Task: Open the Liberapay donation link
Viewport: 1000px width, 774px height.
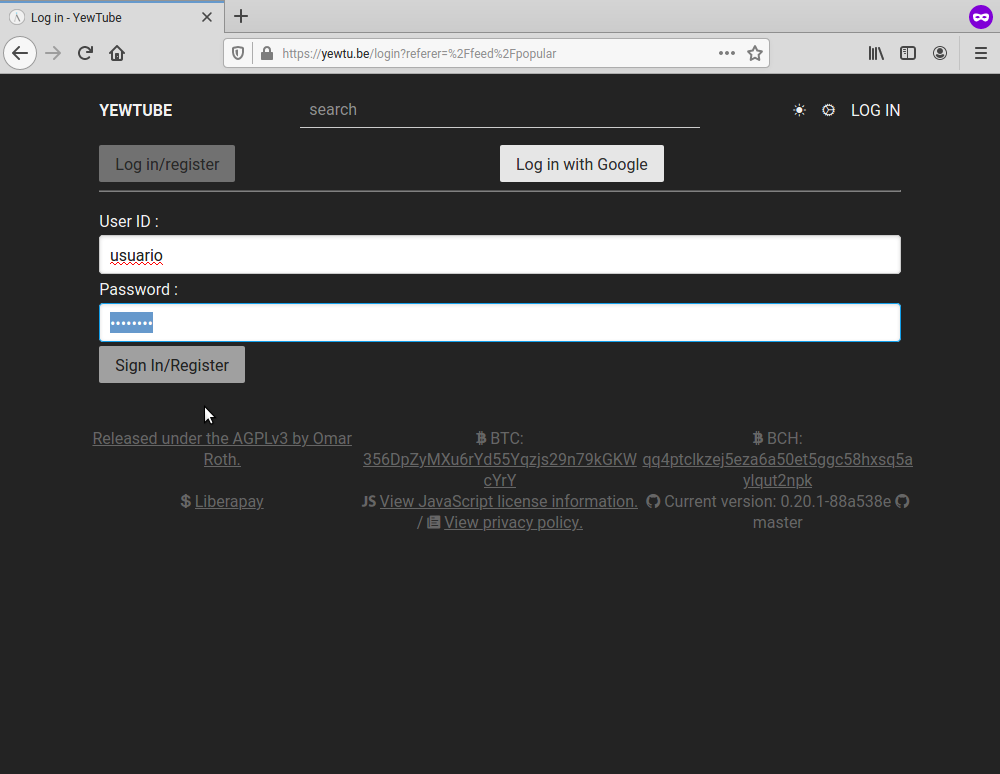Action: click(x=229, y=501)
